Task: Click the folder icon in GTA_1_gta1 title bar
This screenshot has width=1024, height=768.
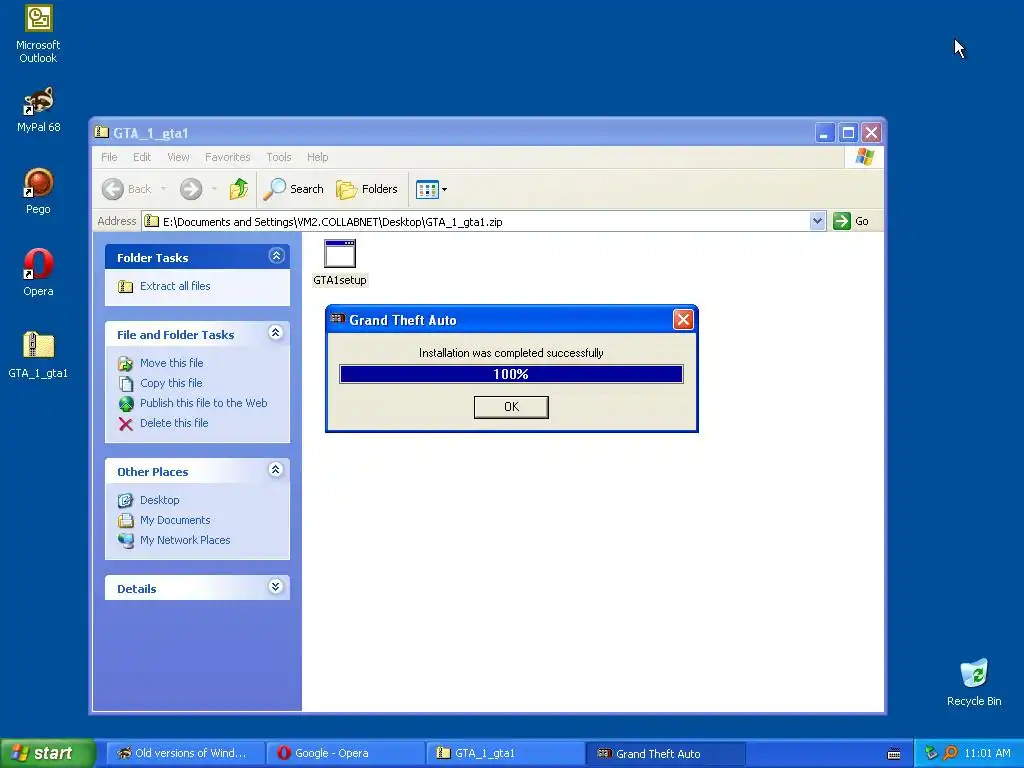Action: click(101, 132)
